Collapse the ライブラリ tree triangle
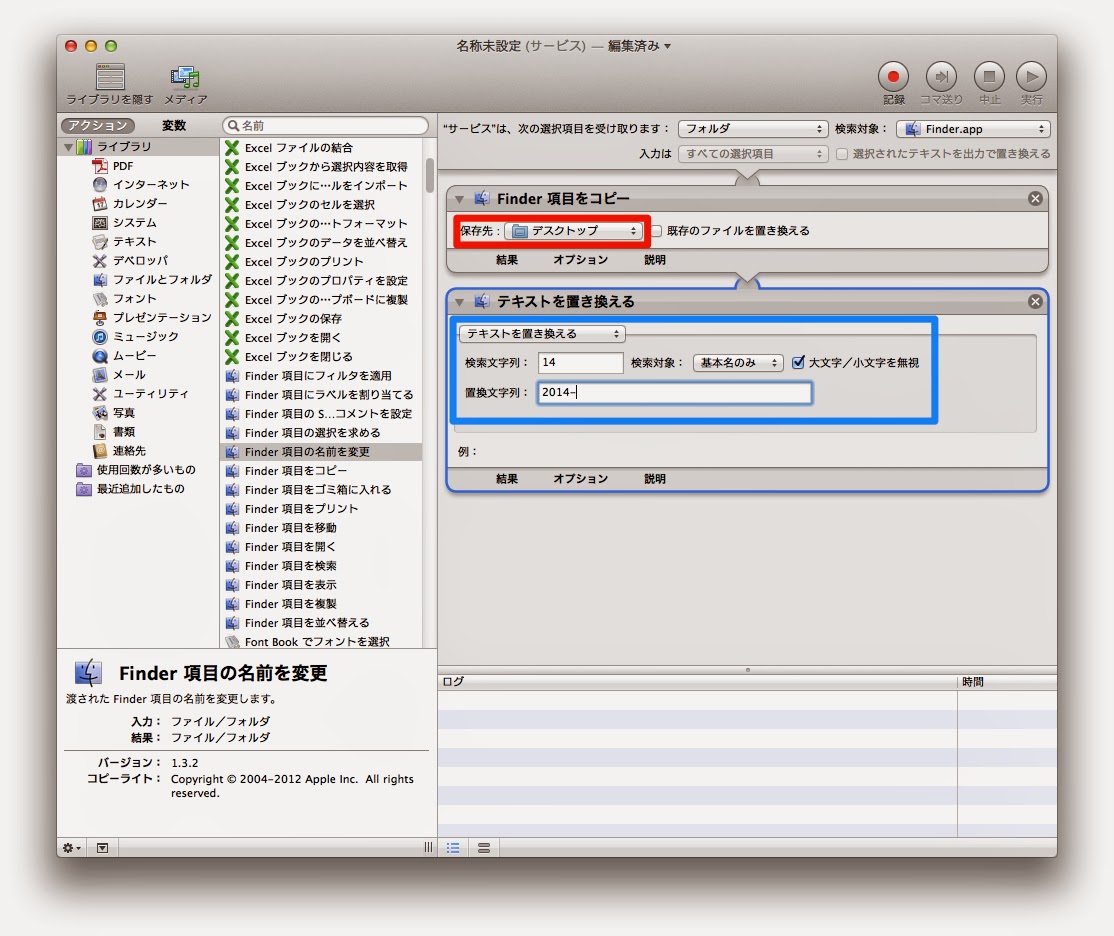1114x936 pixels. point(68,147)
